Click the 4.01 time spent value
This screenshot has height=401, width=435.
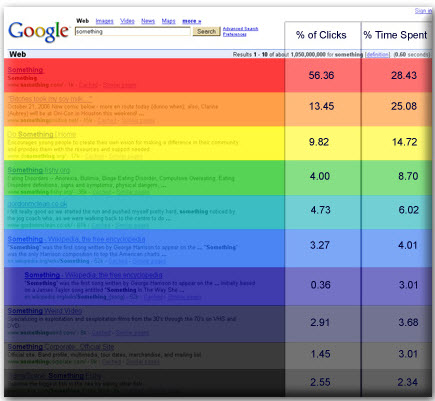(408, 245)
